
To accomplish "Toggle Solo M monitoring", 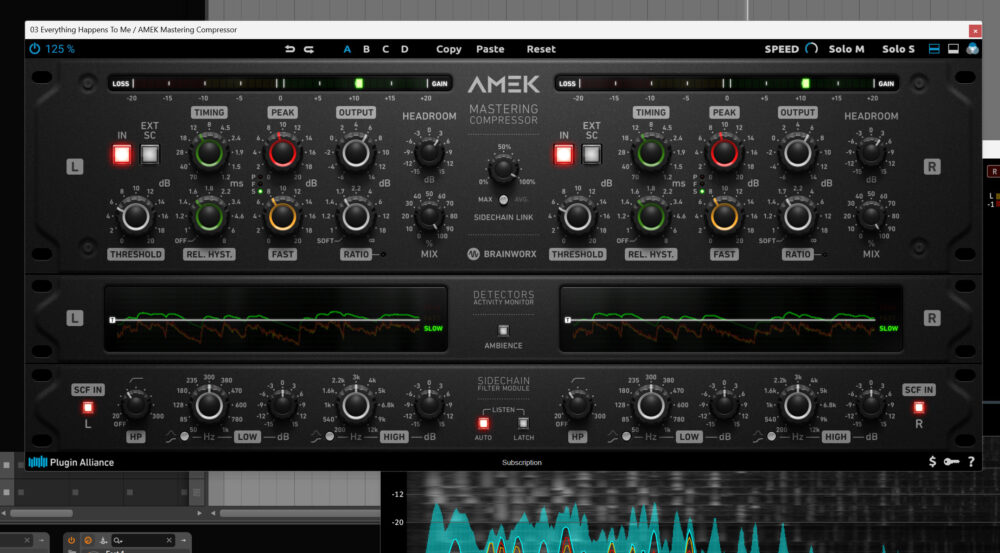I will pyautogui.click(x=846, y=49).
